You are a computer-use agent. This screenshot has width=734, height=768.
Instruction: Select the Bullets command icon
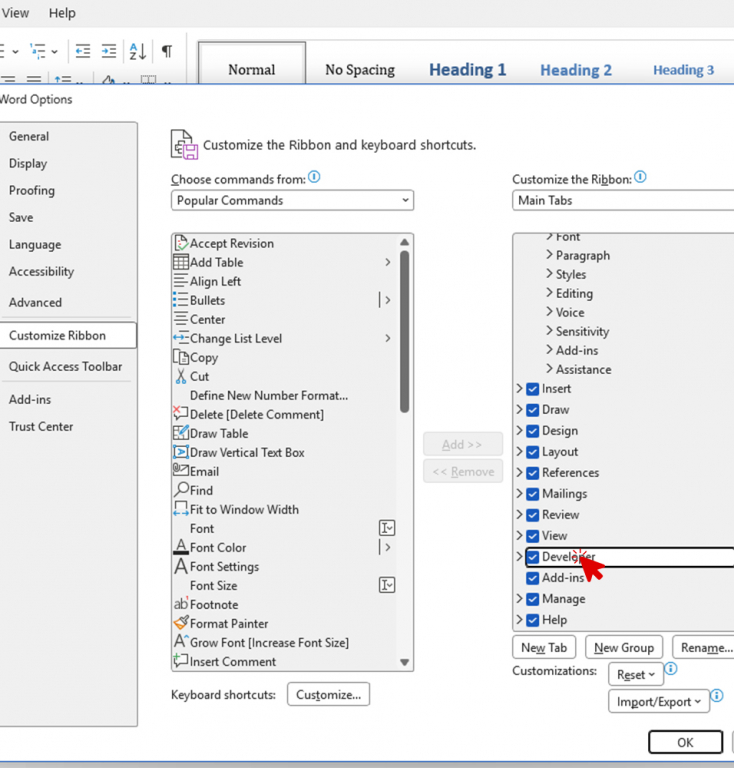click(x=181, y=300)
